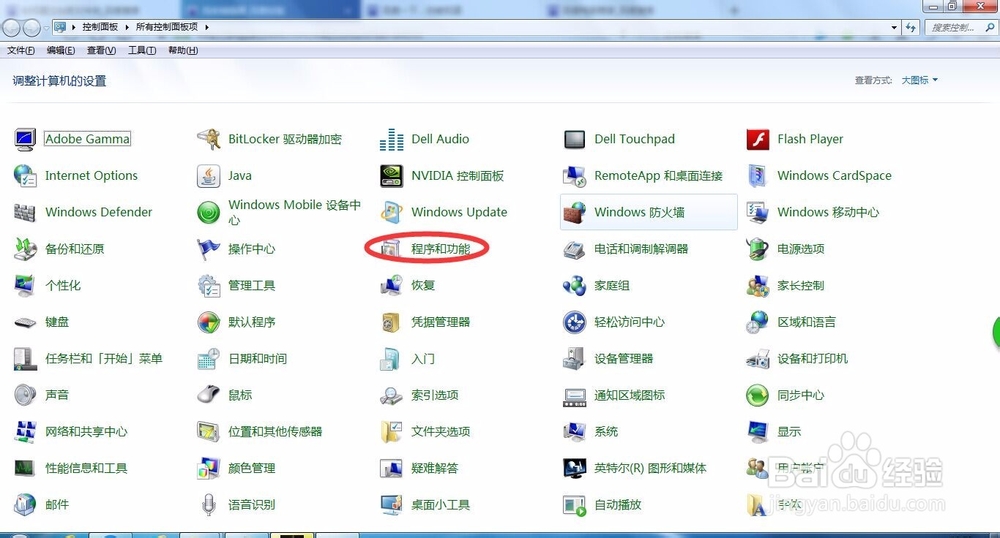Open the 工具(T) menu
The image size is (1000, 538).
[x=142, y=50]
